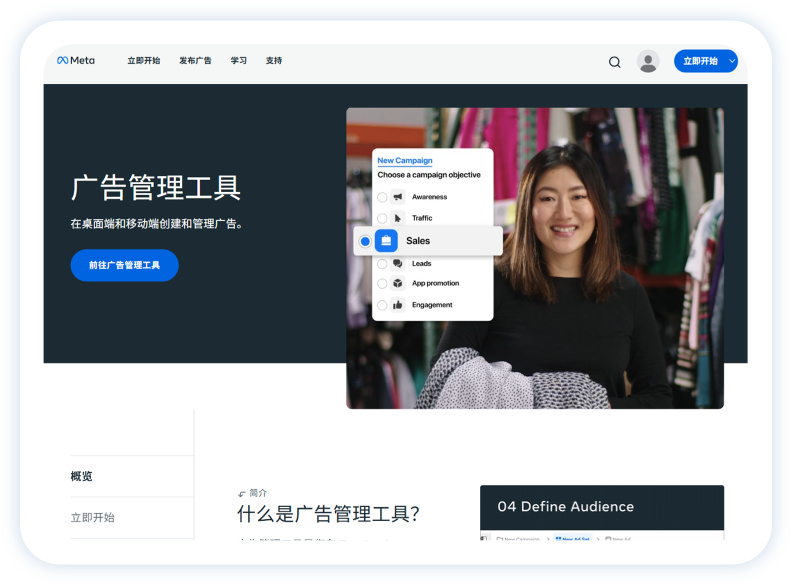Click the 简介 anchor link
Viewport: 793px width, 586px height.
click(x=252, y=493)
